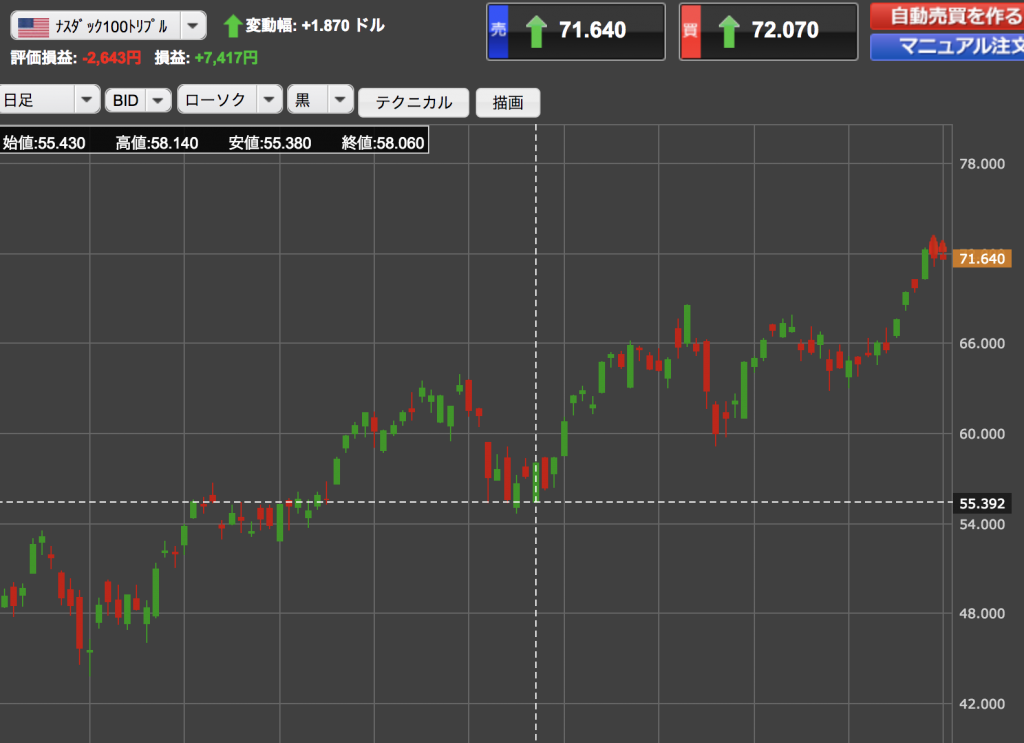The image size is (1024, 743).
Task: Click the 描画 drawing button
Action: coord(507,103)
